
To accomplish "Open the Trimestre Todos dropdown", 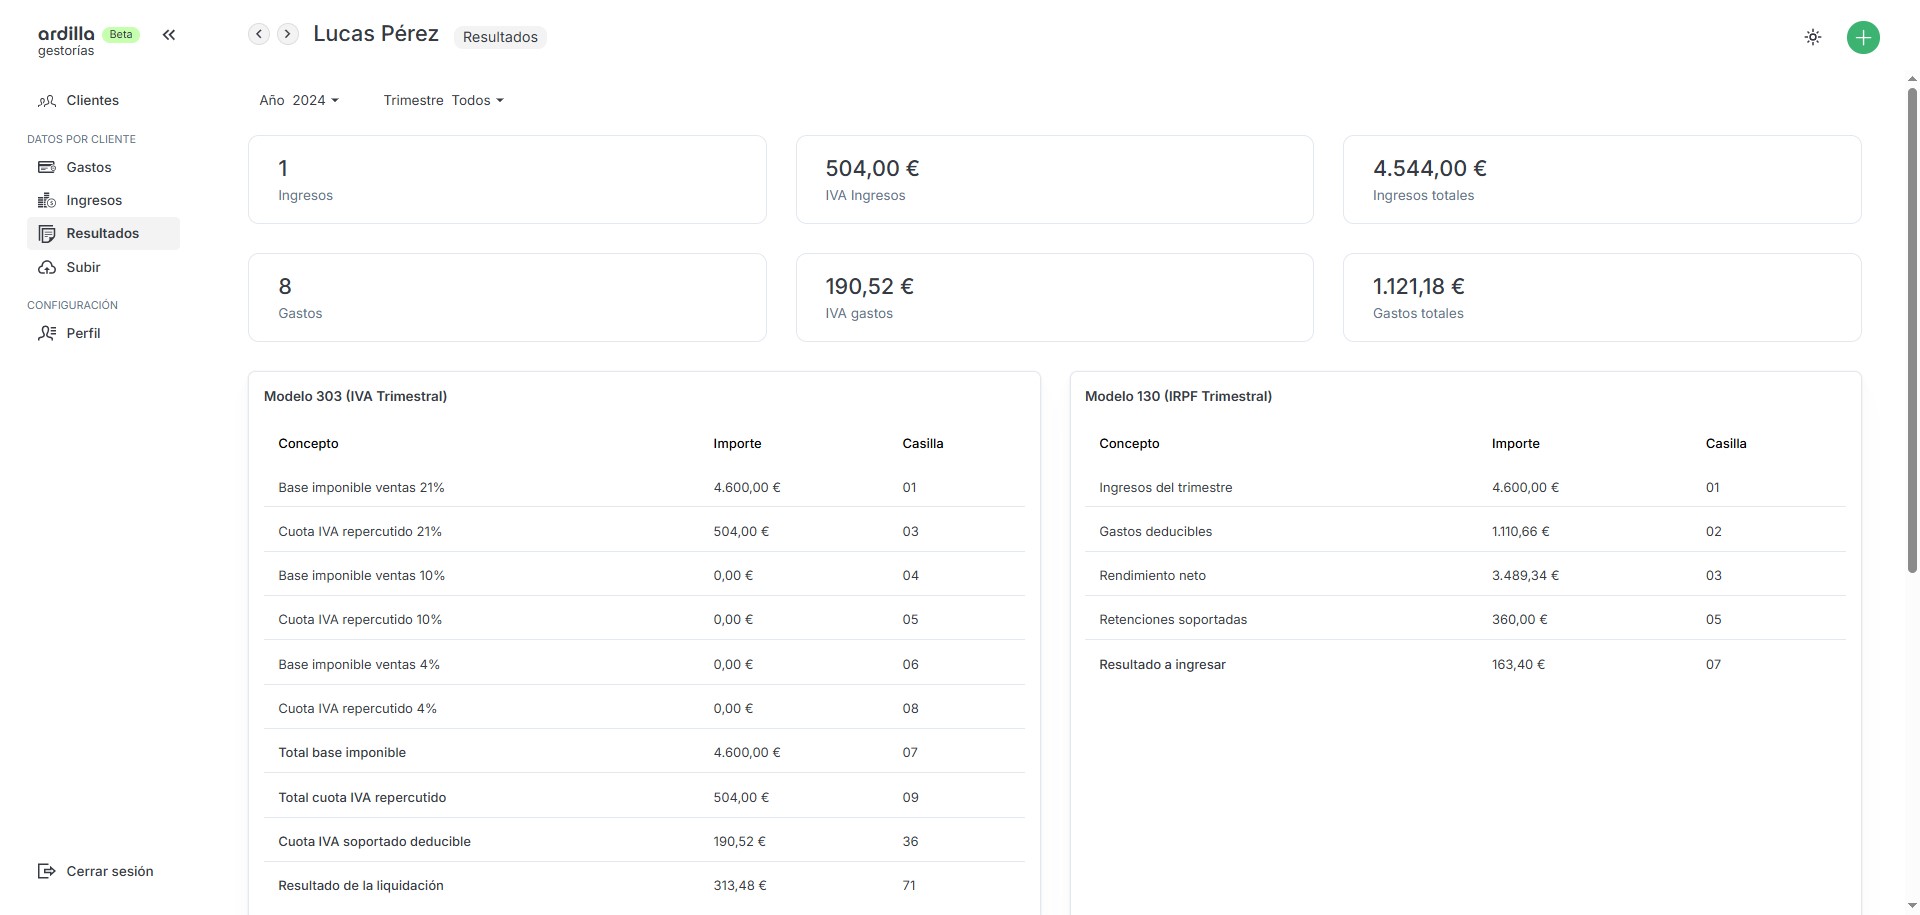I will coord(443,101).
